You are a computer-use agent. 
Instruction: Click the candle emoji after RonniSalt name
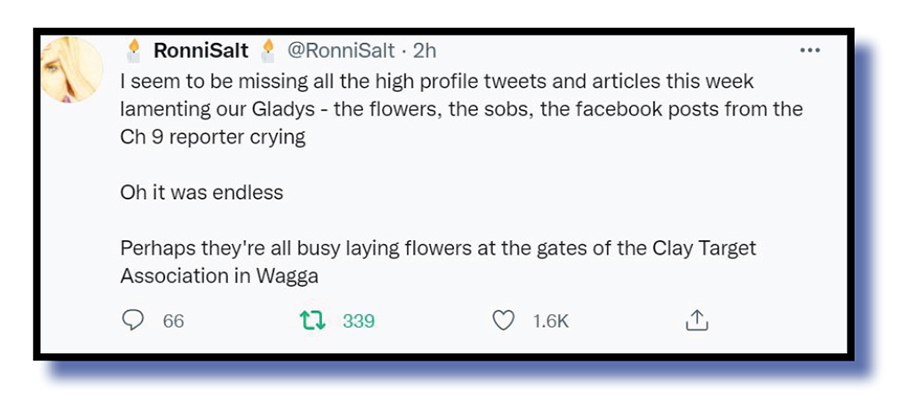[266, 50]
